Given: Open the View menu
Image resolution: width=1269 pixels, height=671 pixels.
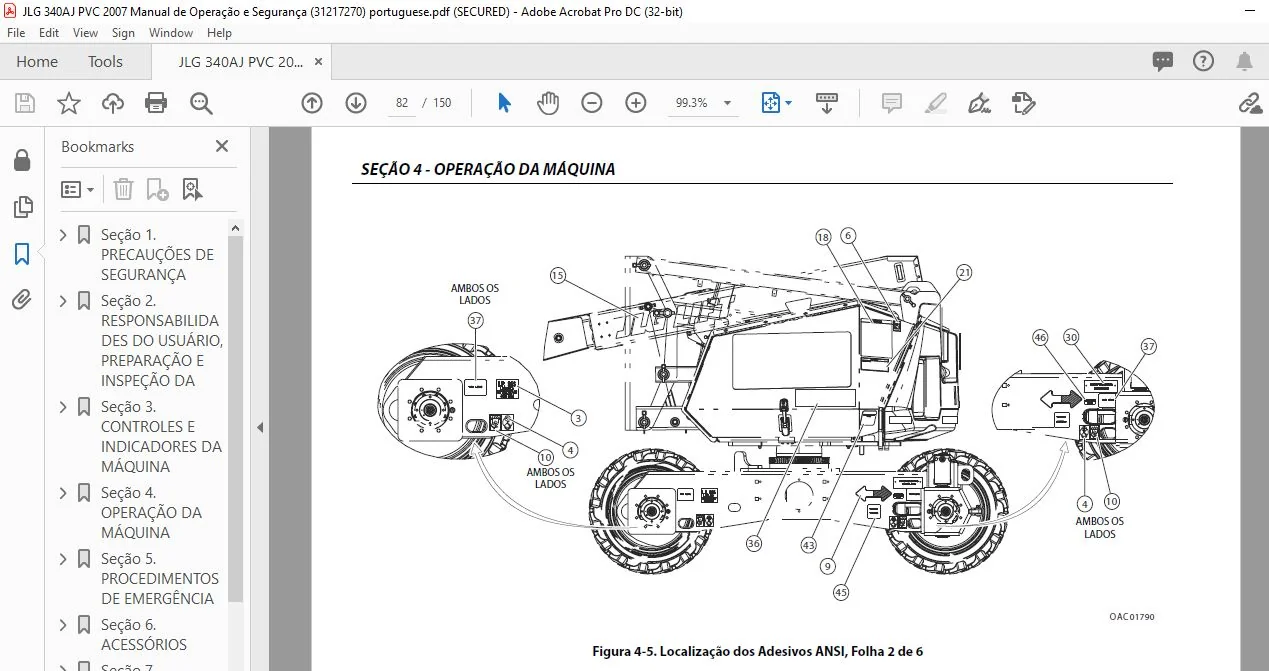Looking at the screenshot, I should click(x=85, y=33).
